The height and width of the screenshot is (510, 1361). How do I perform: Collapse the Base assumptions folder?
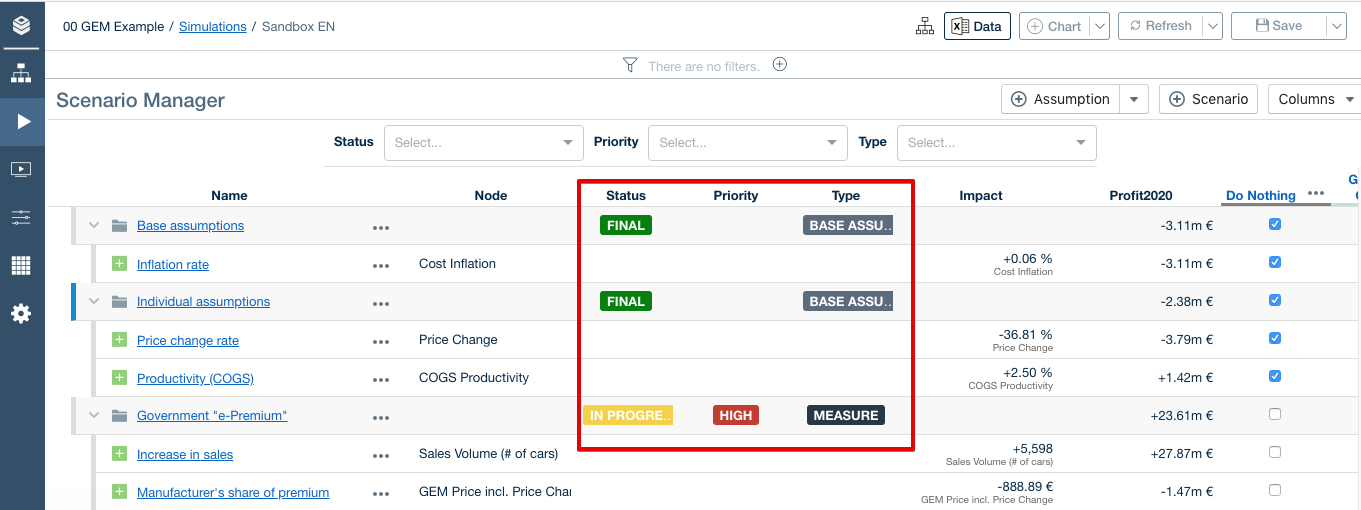[x=95, y=226]
